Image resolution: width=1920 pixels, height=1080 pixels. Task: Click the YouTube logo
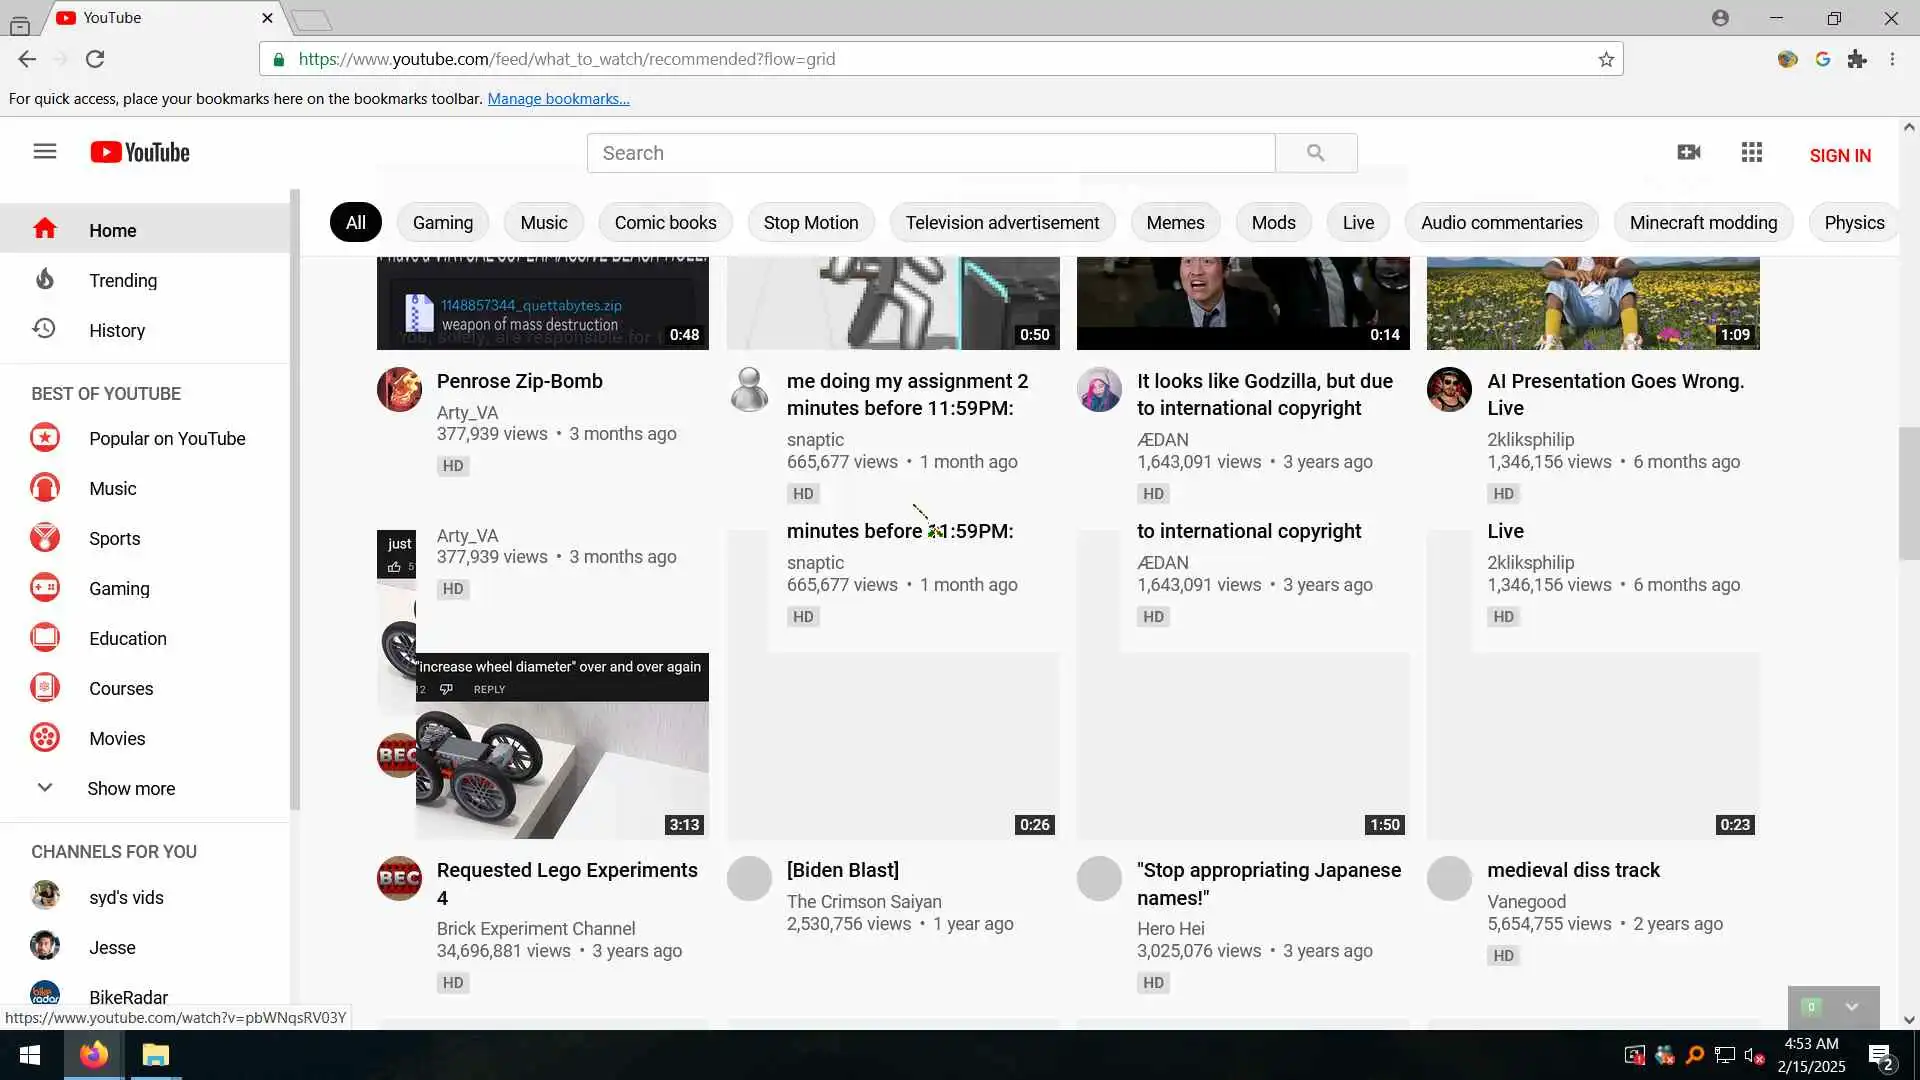140,152
